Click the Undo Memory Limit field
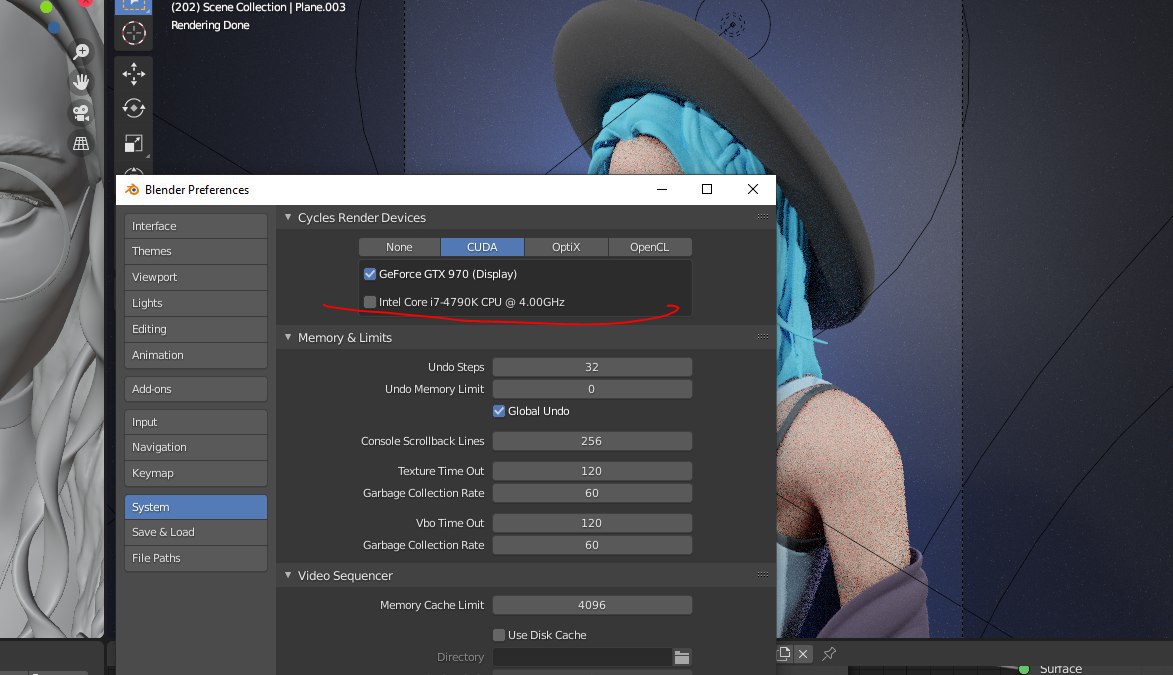 coord(592,389)
